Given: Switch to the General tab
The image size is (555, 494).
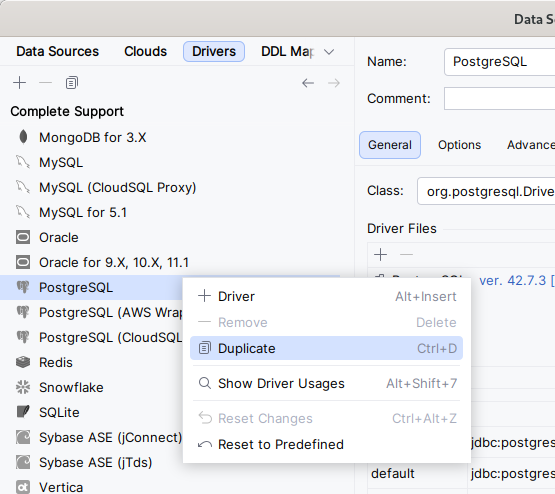Looking at the screenshot, I should 390,145.
